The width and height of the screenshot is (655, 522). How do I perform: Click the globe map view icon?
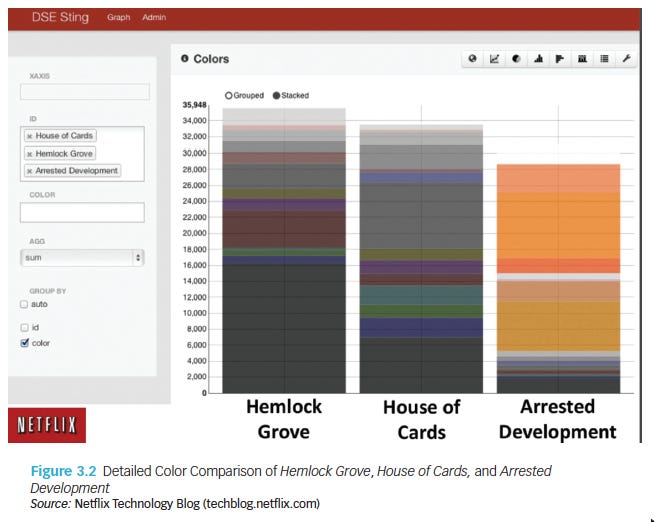472,59
